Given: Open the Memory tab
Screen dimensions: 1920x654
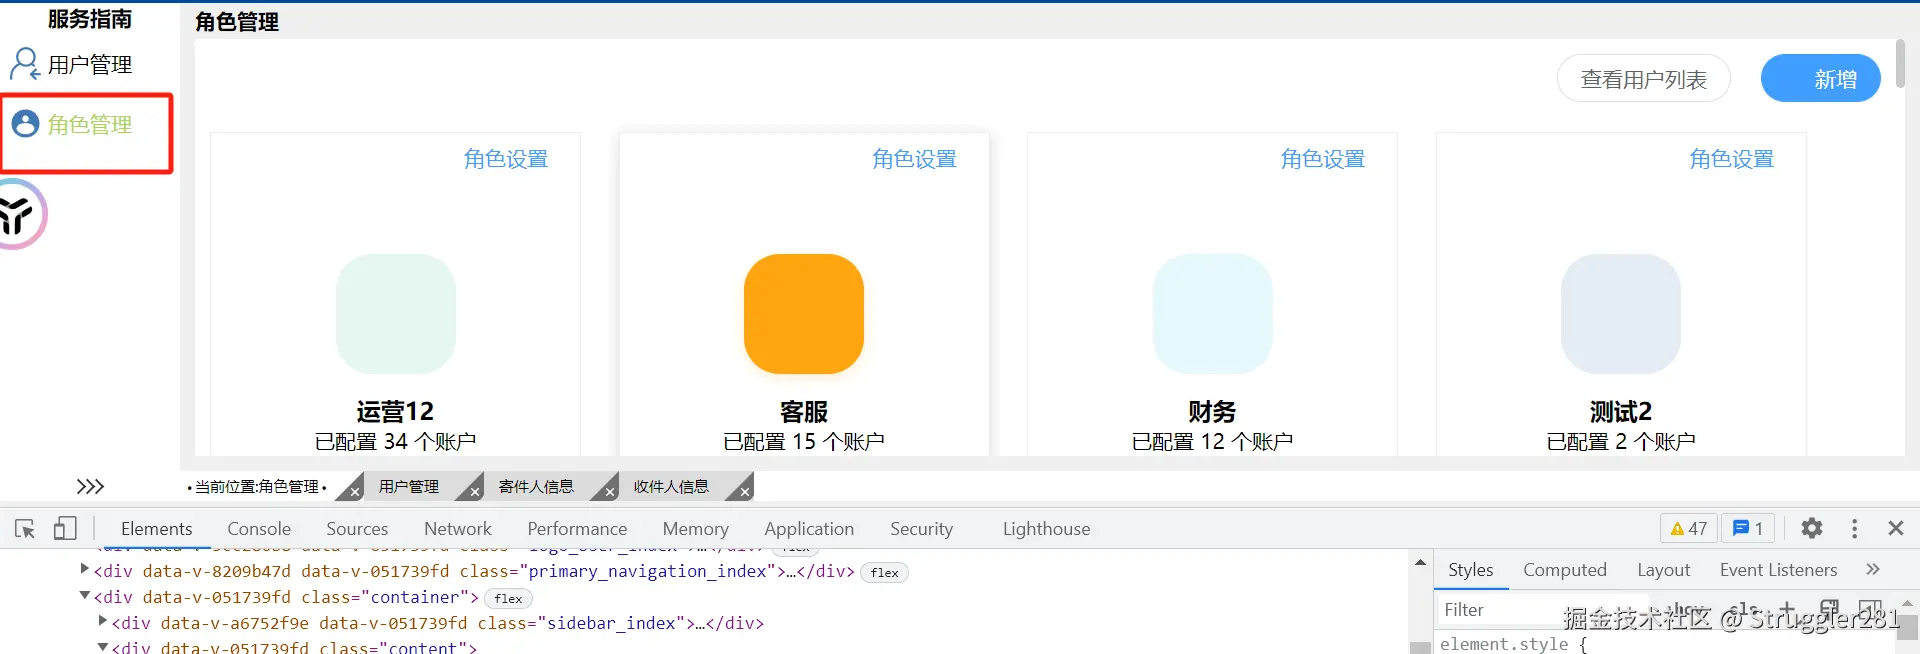Looking at the screenshot, I should [x=695, y=528].
